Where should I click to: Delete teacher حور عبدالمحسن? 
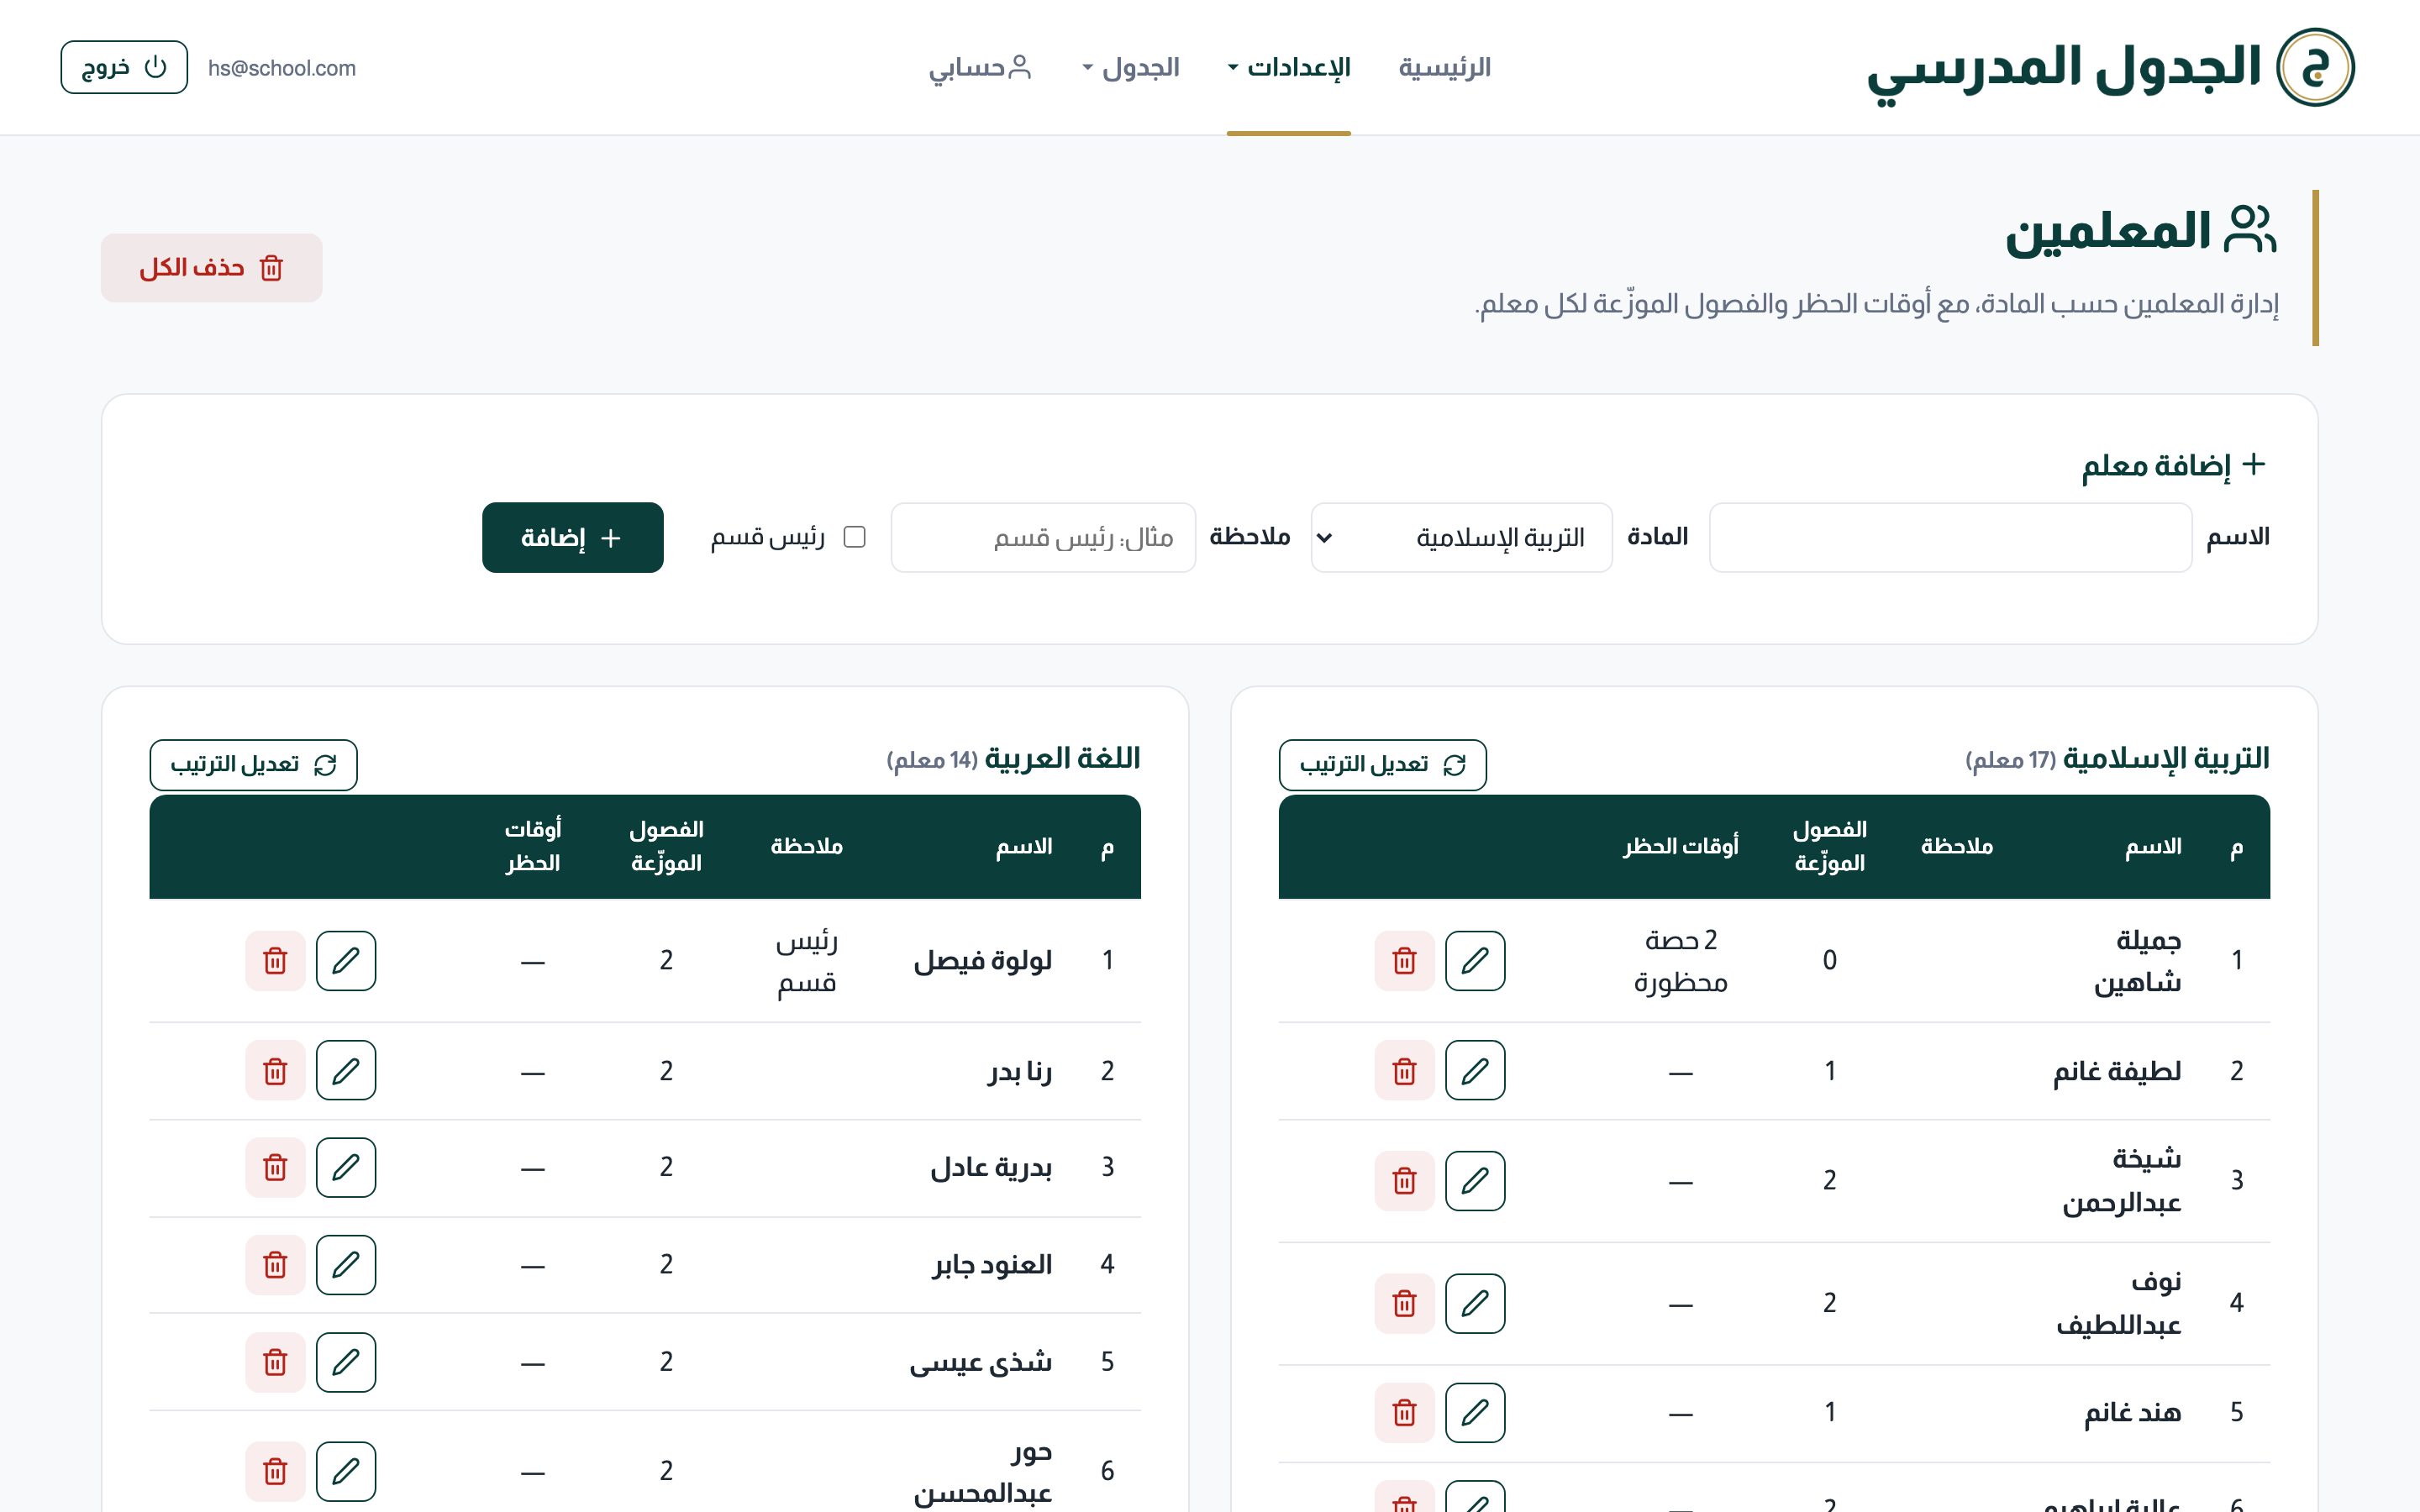[x=275, y=1471]
